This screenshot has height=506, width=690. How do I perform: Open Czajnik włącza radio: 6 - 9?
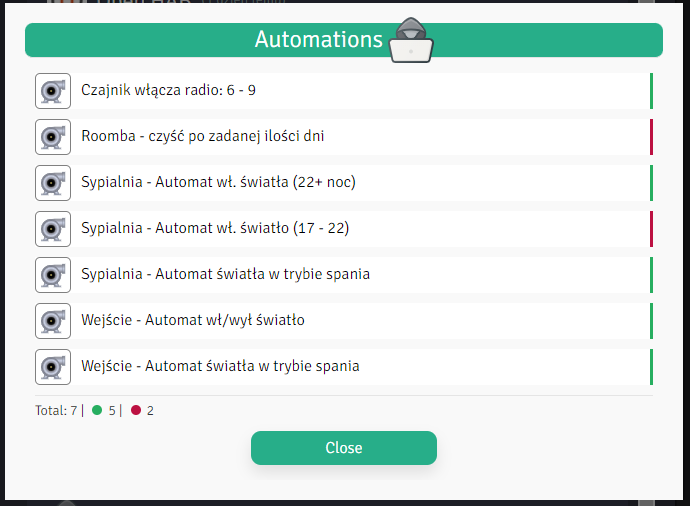point(168,91)
